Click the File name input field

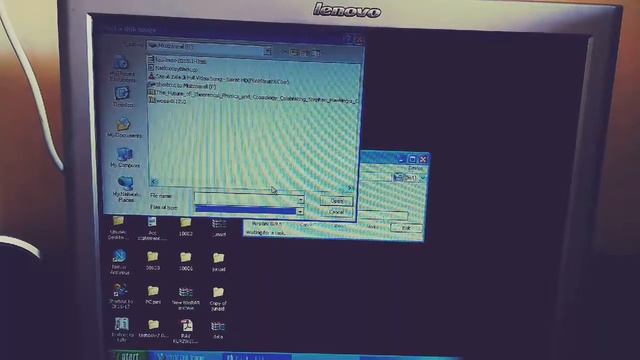click(x=246, y=198)
